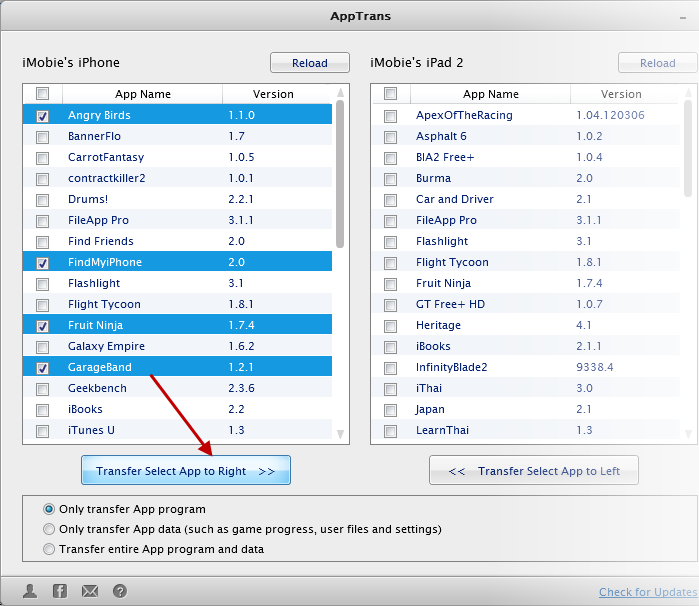Select the Heritage app row
Viewport: 699px width, 606px height.
tap(526, 325)
